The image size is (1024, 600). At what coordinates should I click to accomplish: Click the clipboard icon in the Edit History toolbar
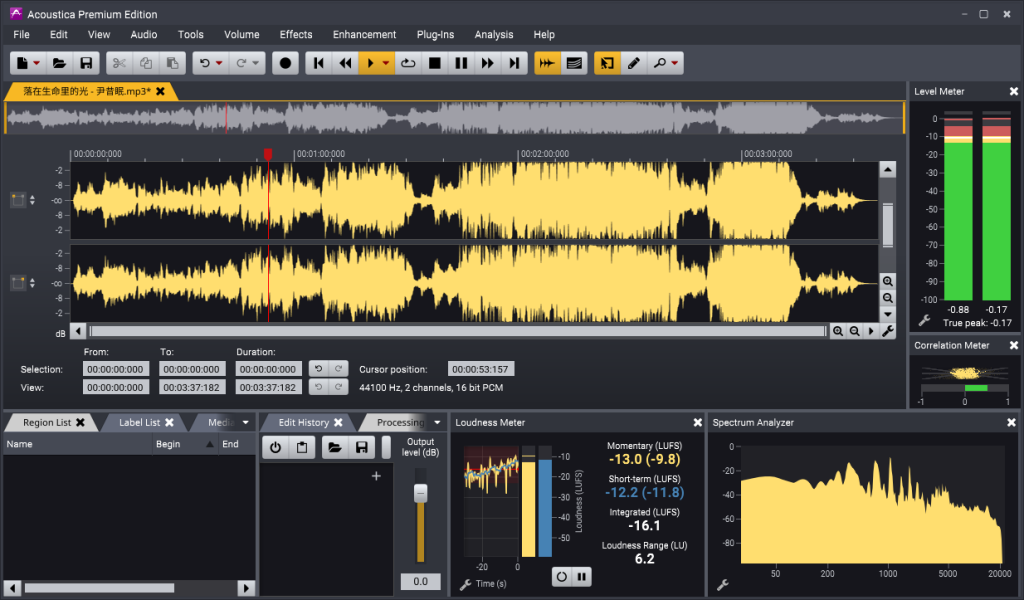click(x=302, y=448)
